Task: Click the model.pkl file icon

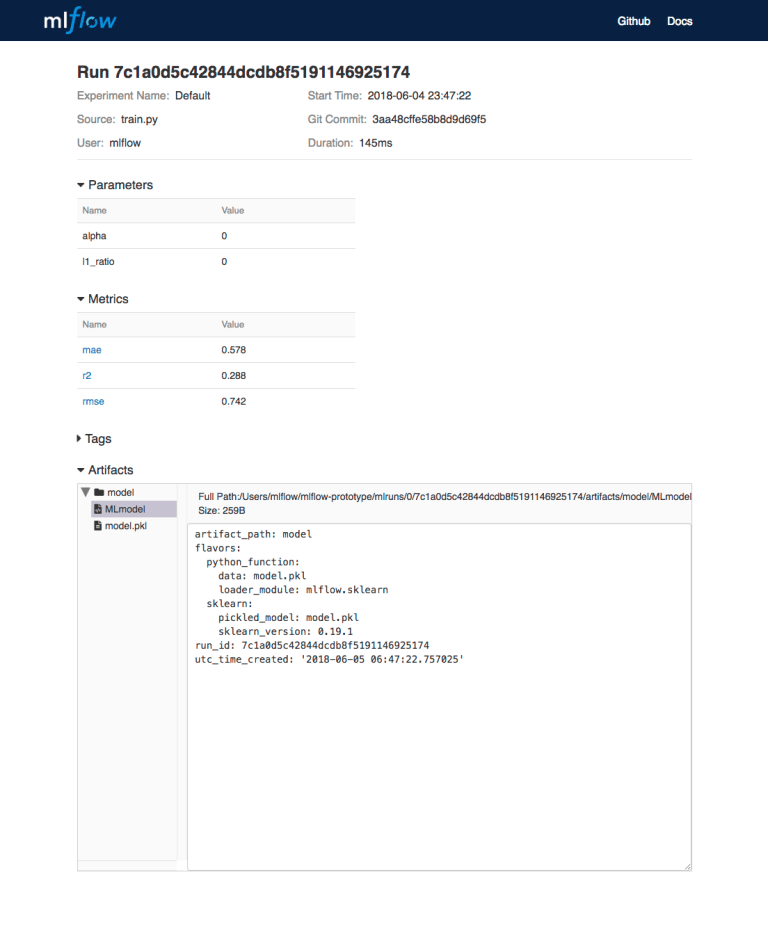Action: tap(98, 526)
